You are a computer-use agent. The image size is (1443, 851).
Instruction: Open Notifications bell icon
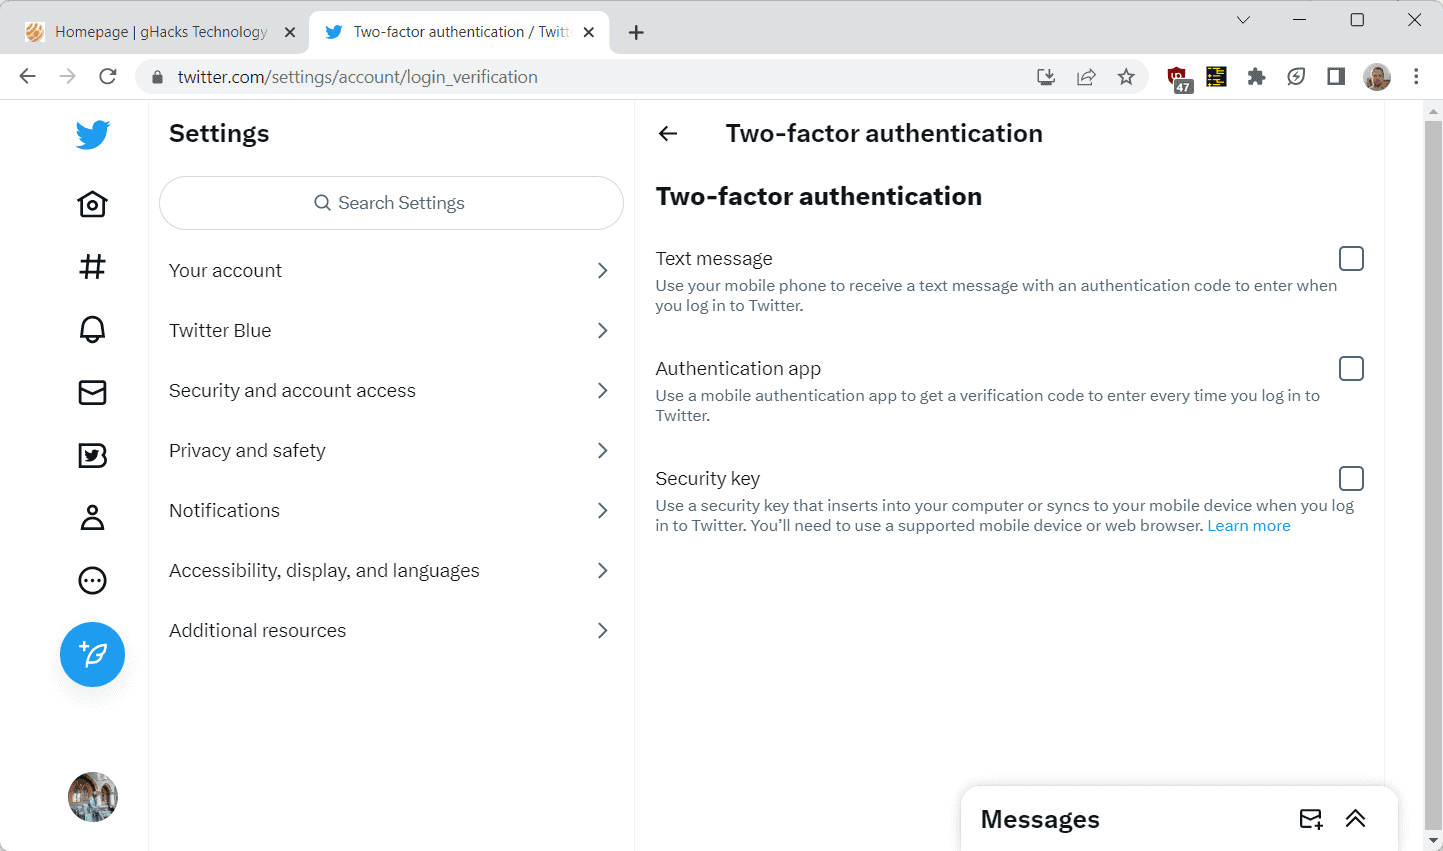92,329
